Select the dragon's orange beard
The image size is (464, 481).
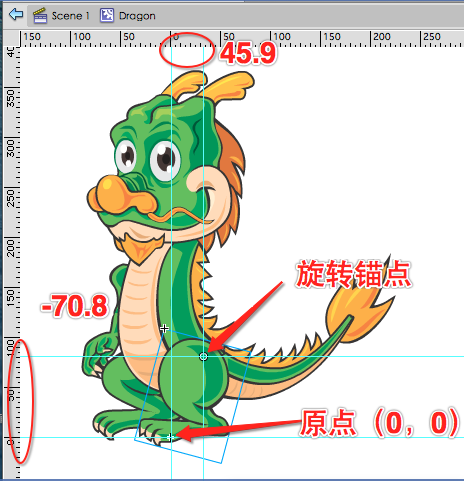tap(140, 247)
